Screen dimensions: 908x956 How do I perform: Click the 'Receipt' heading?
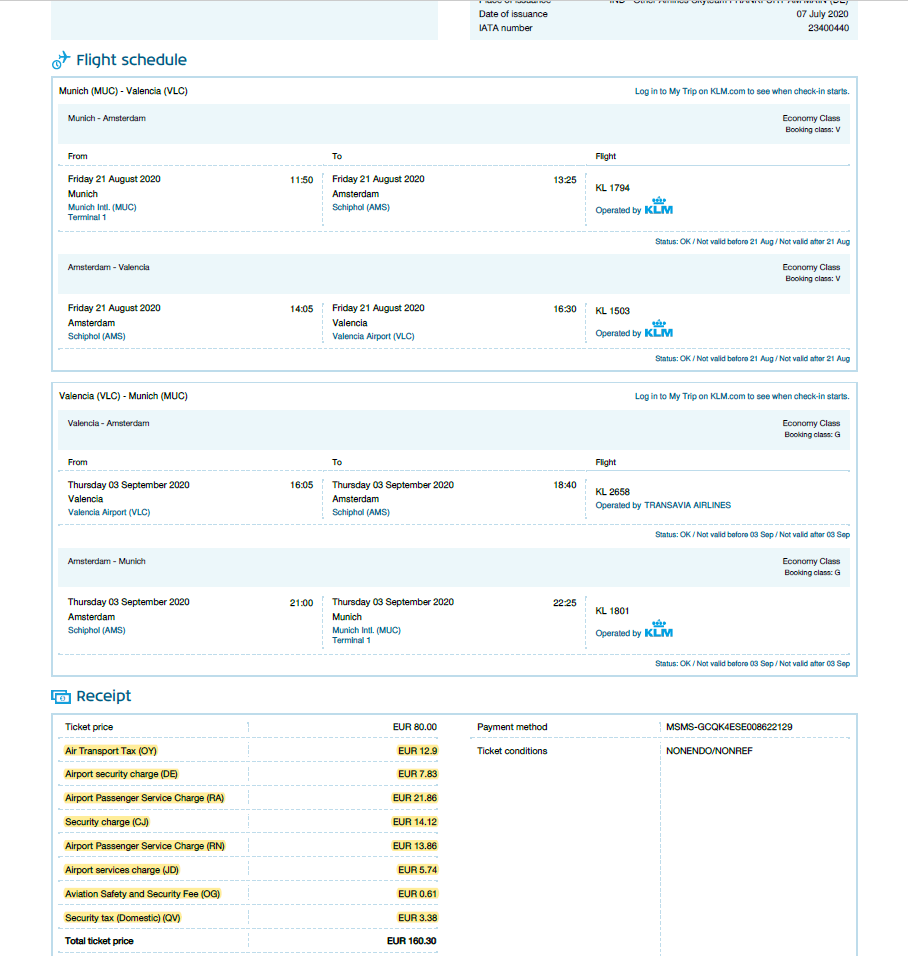104,696
